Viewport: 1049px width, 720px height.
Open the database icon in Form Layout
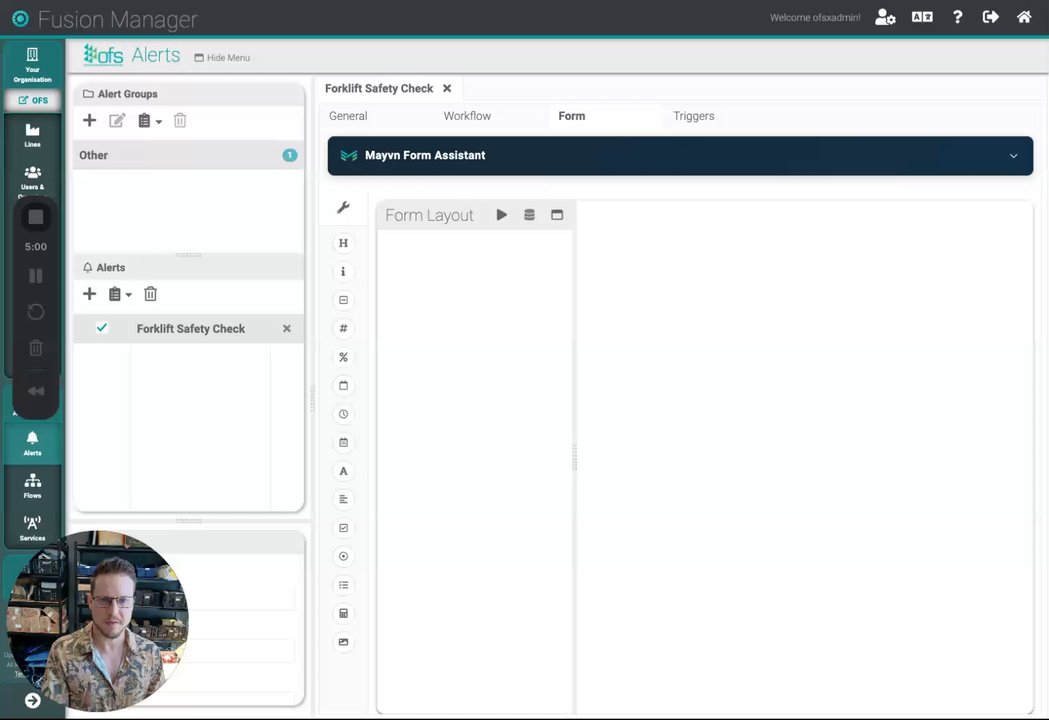[529, 215]
